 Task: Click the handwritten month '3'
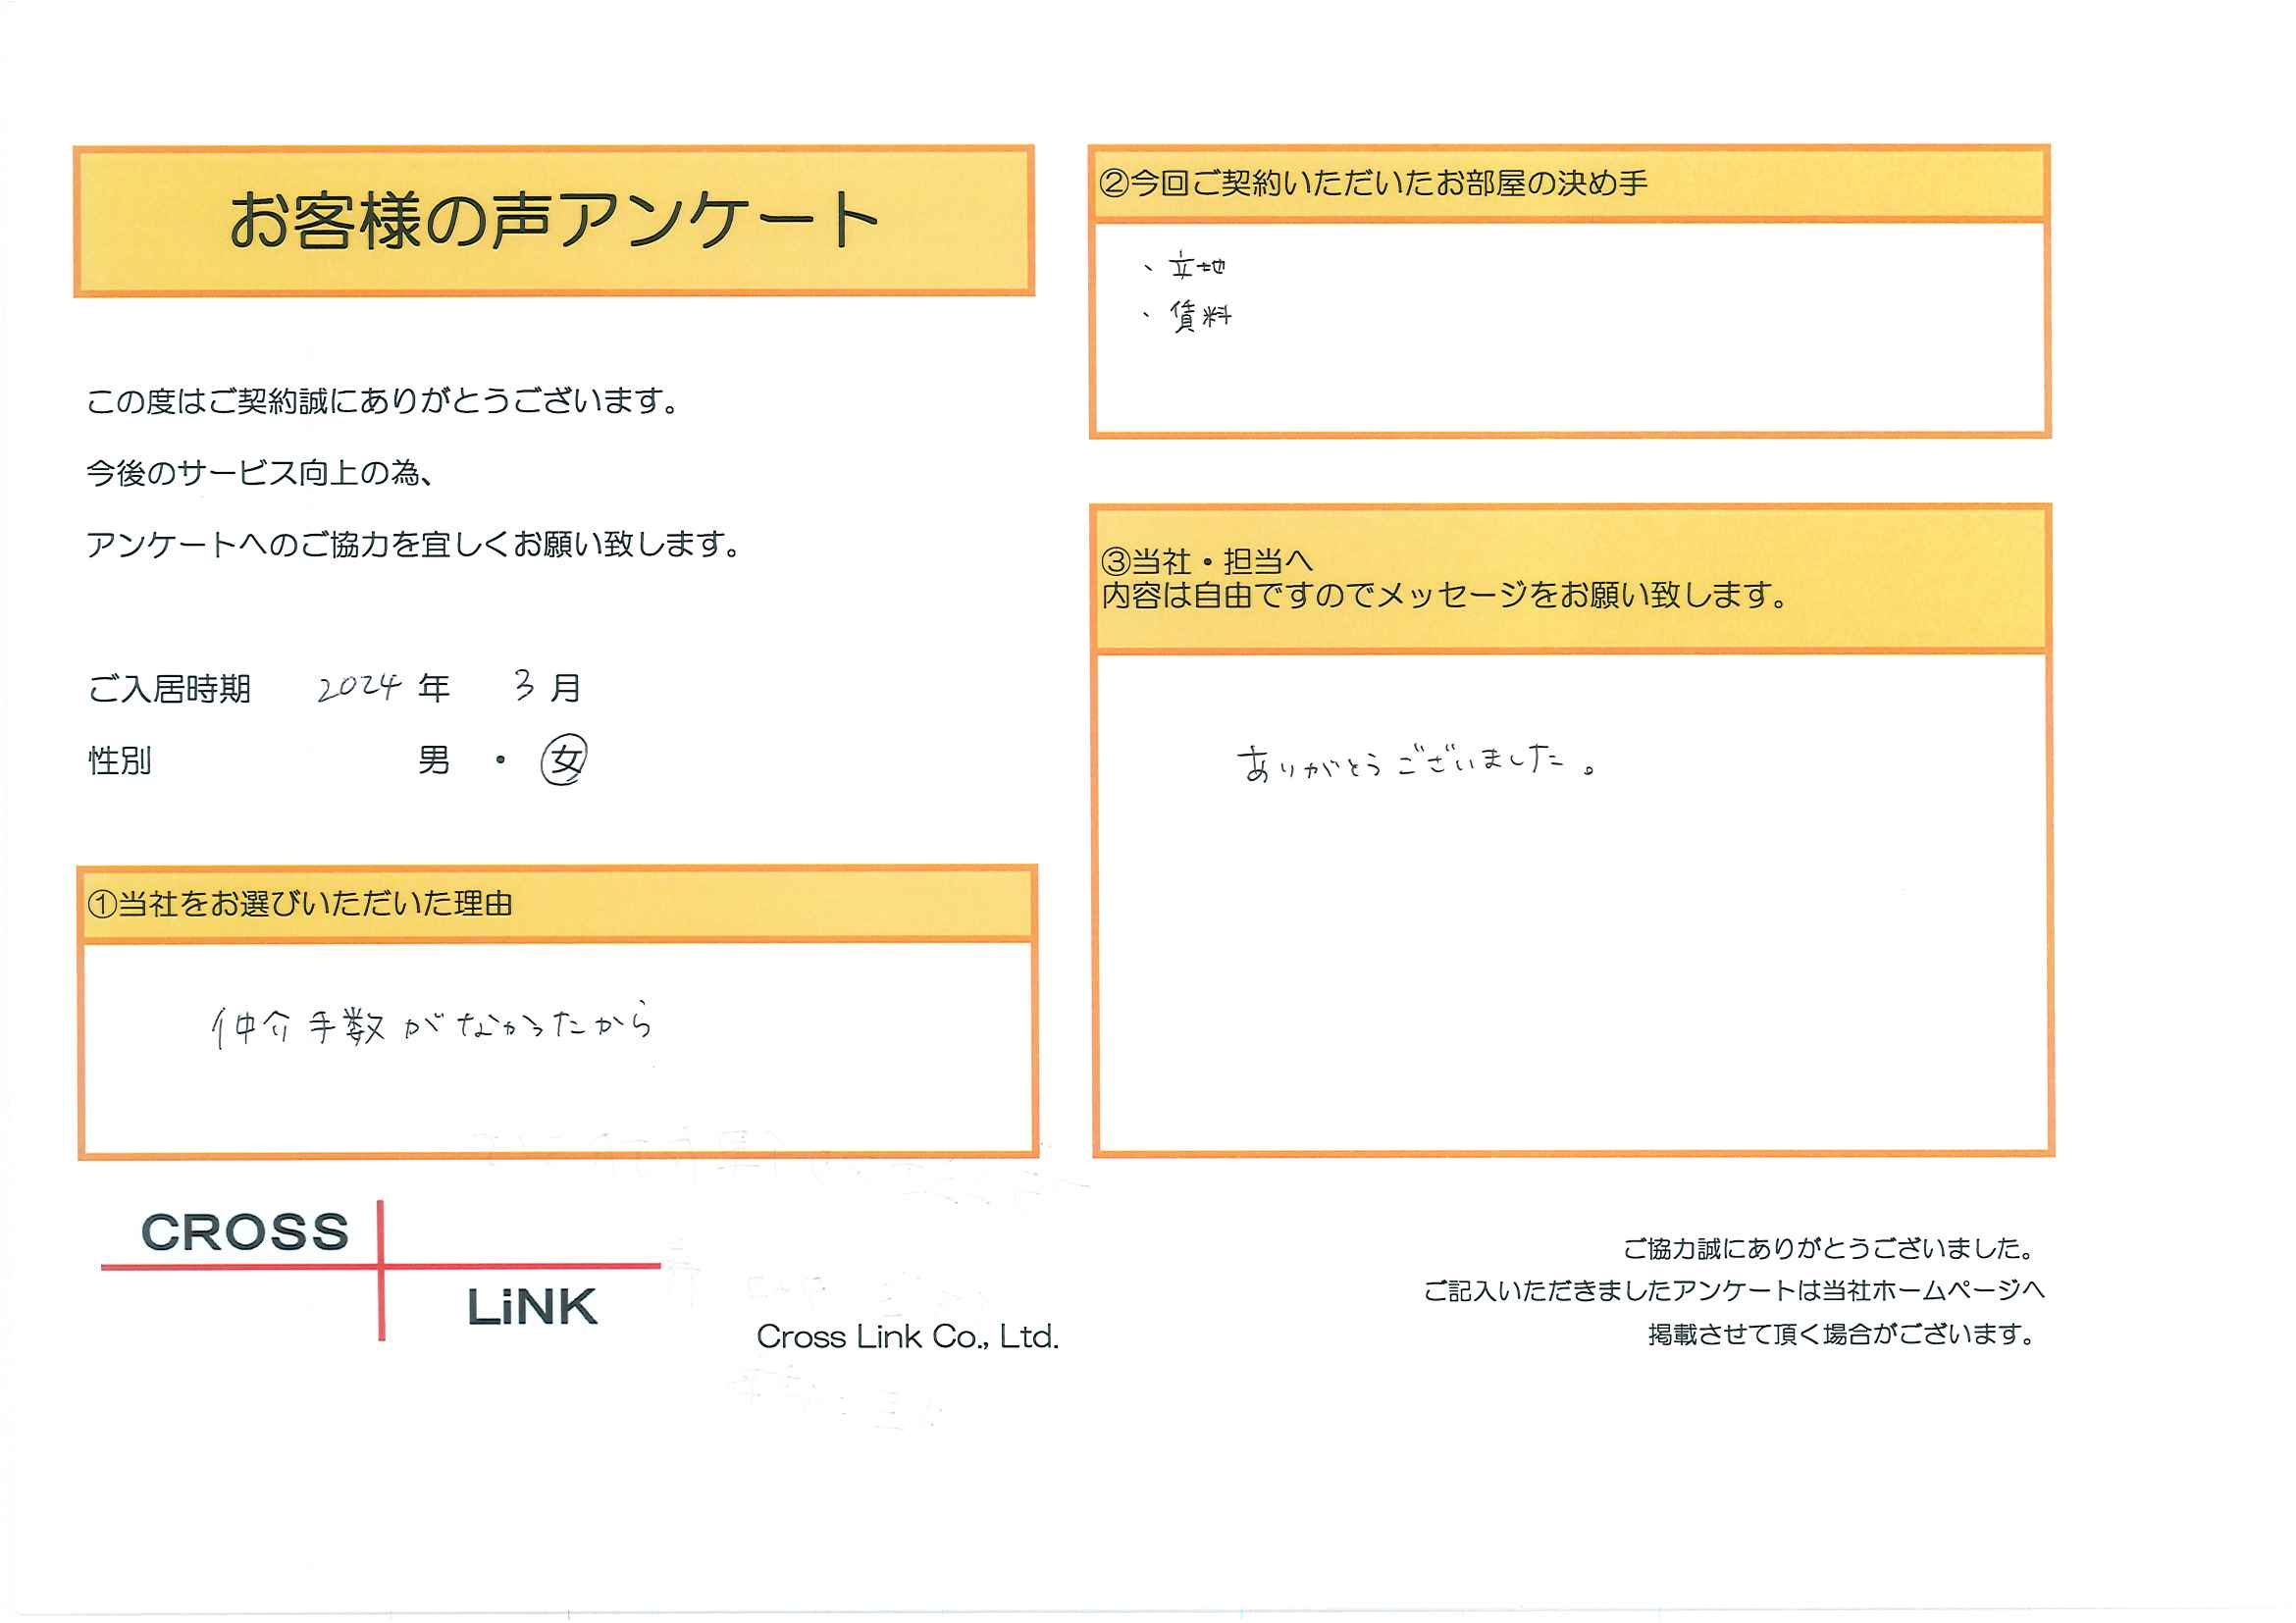pyautogui.click(x=524, y=685)
